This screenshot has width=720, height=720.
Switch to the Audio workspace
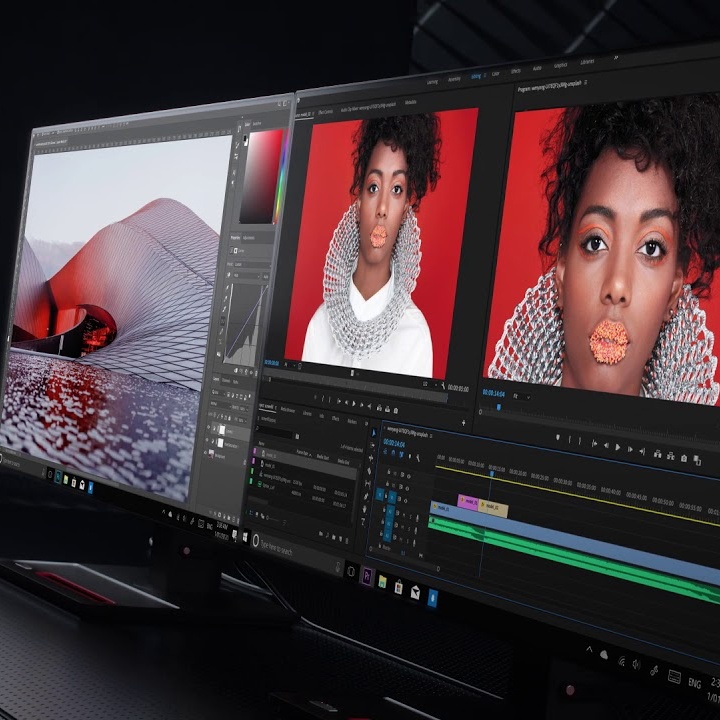[x=537, y=68]
